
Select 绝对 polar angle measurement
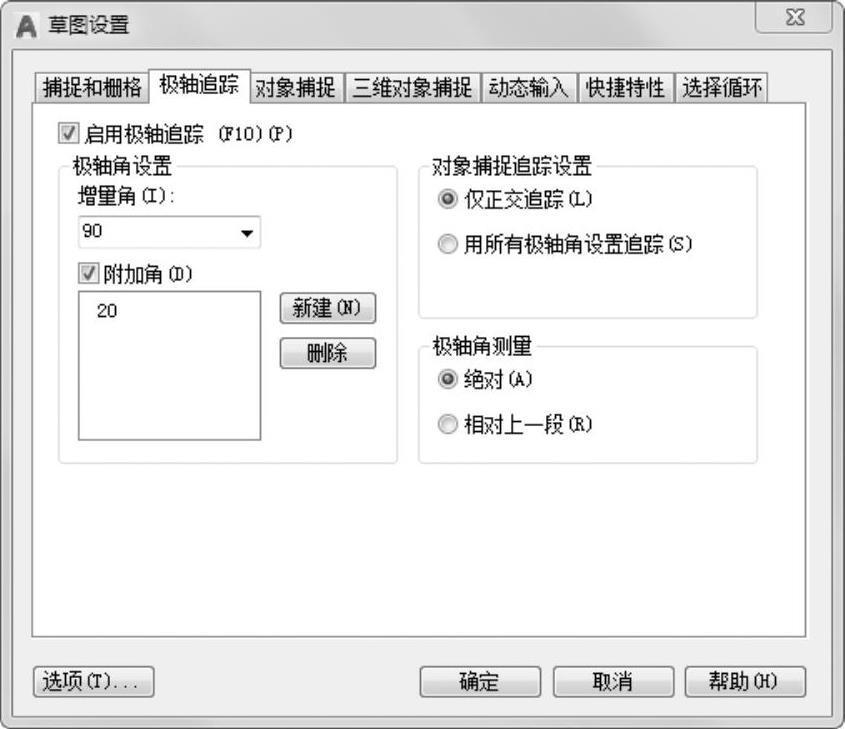click(x=448, y=379)
